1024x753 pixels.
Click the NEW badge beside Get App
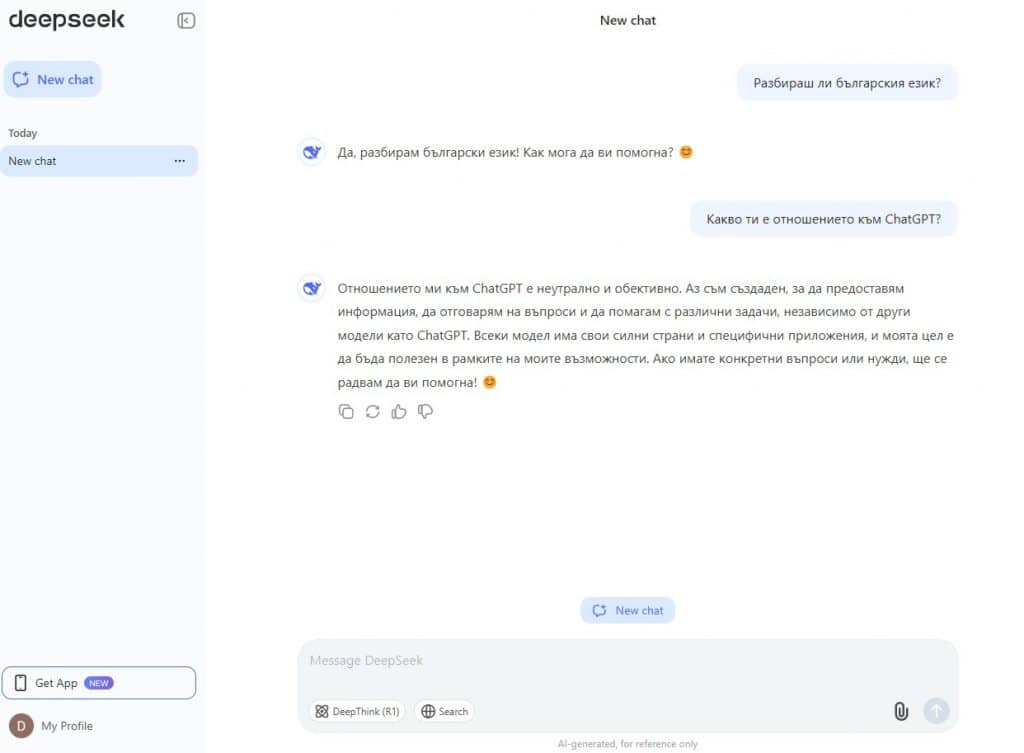pos(99,682)
